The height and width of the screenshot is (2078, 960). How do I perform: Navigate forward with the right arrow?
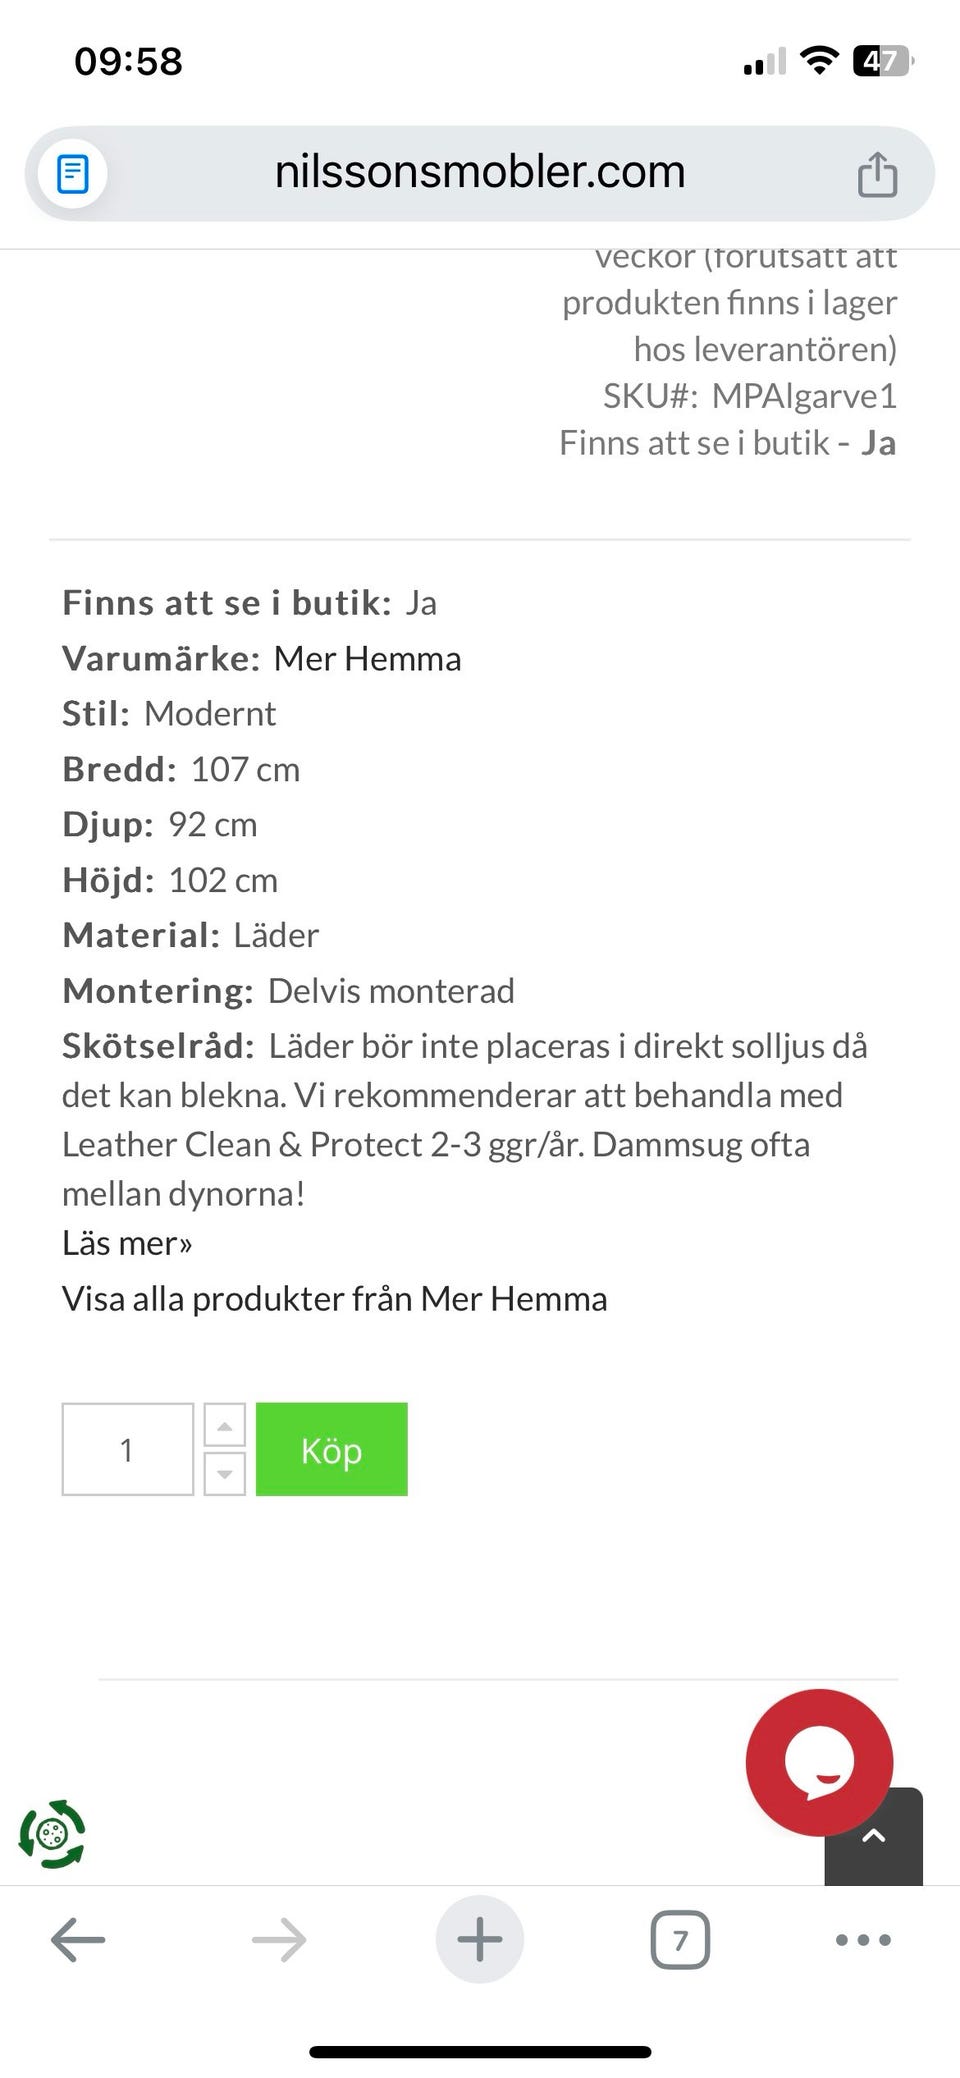tap(280, 1938)
